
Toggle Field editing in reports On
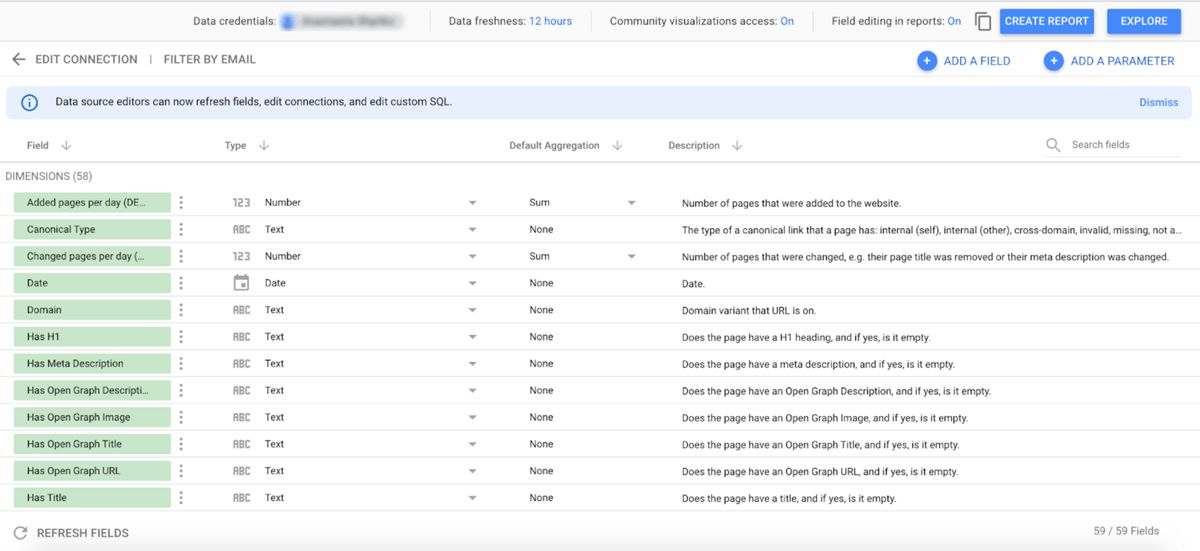954,21
